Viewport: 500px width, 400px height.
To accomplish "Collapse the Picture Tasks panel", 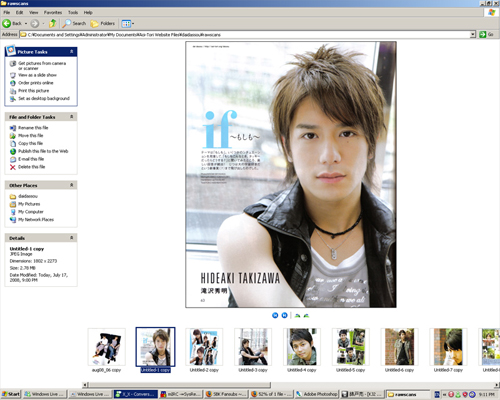I will tap(71, 52).
